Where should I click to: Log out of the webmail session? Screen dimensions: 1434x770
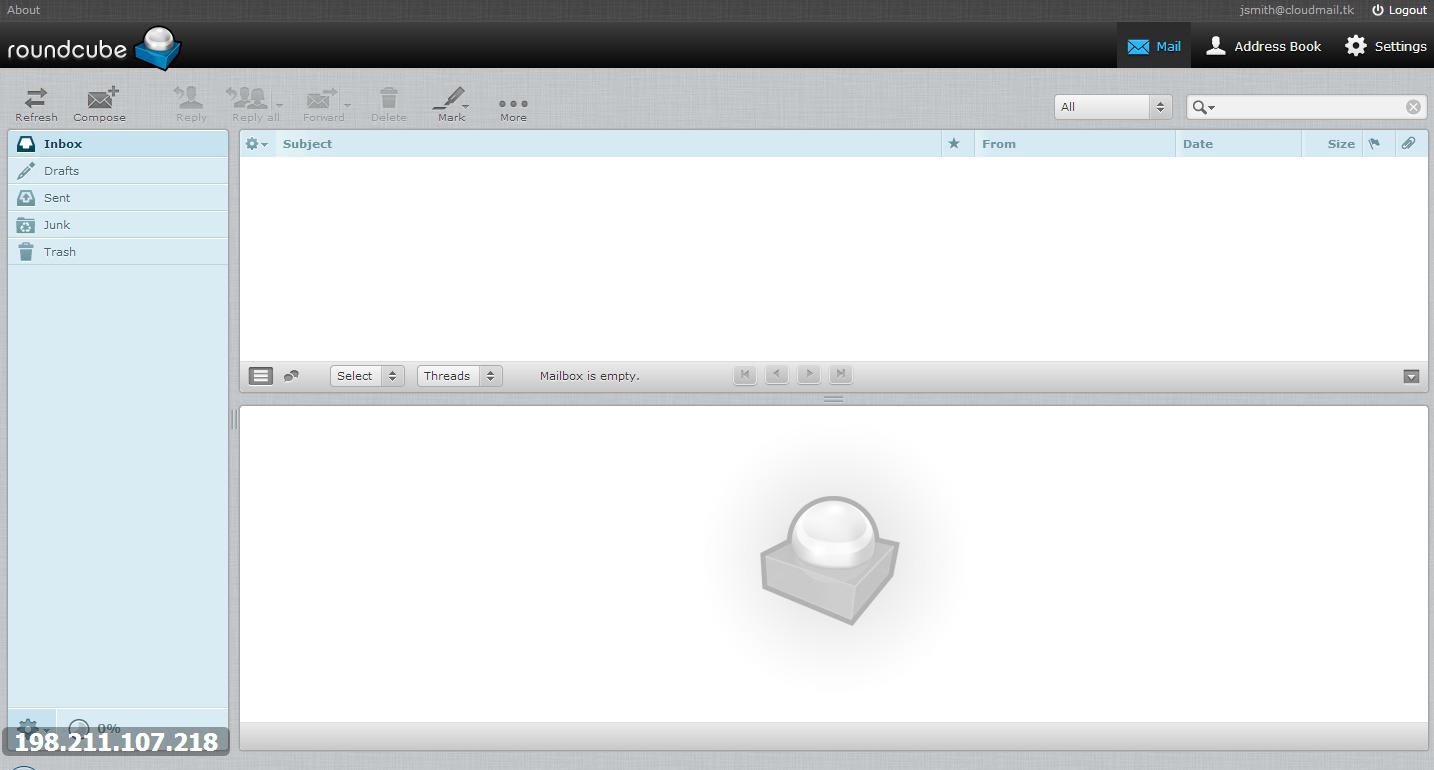tap(1399, 10)
